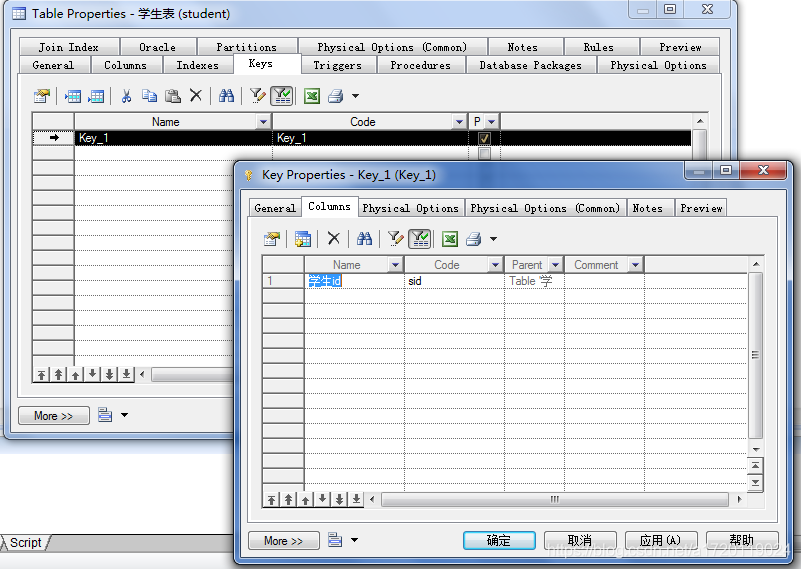
Task: Click 帮助 button in Key Properties
Action: coord(742,540)
